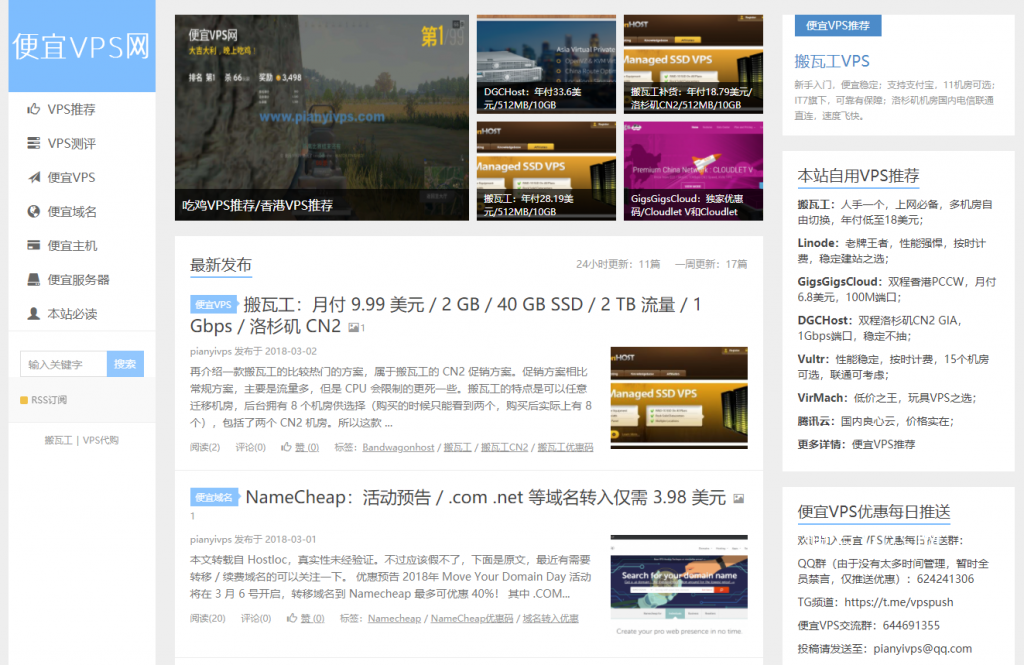Open the DGCHost 年付33.6美元 thumbnail
1024x665 pixels.
546,65
